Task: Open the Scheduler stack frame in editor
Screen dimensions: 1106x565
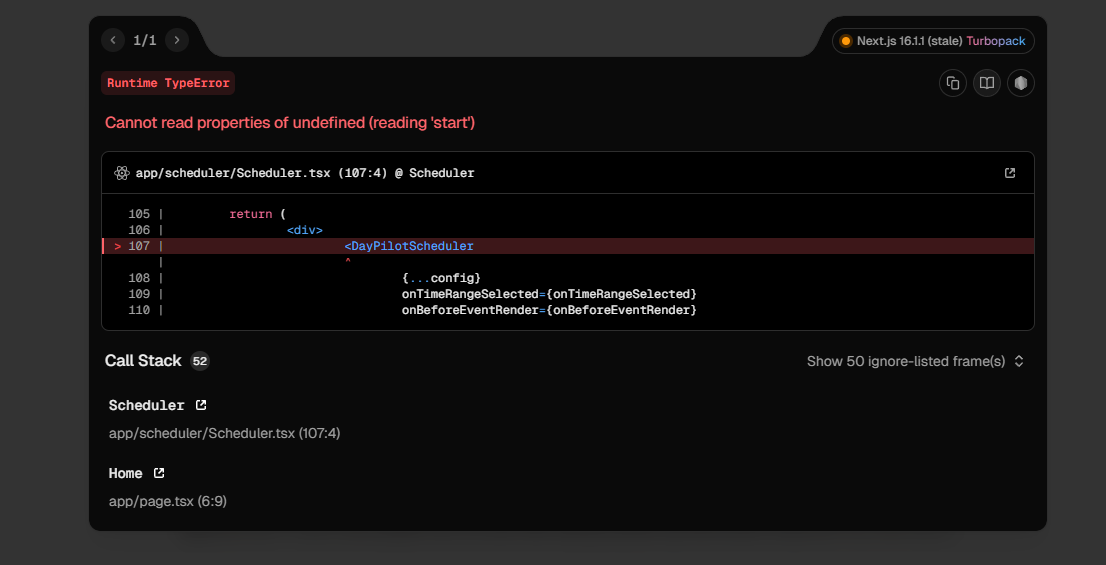Action: click(201, 405)
